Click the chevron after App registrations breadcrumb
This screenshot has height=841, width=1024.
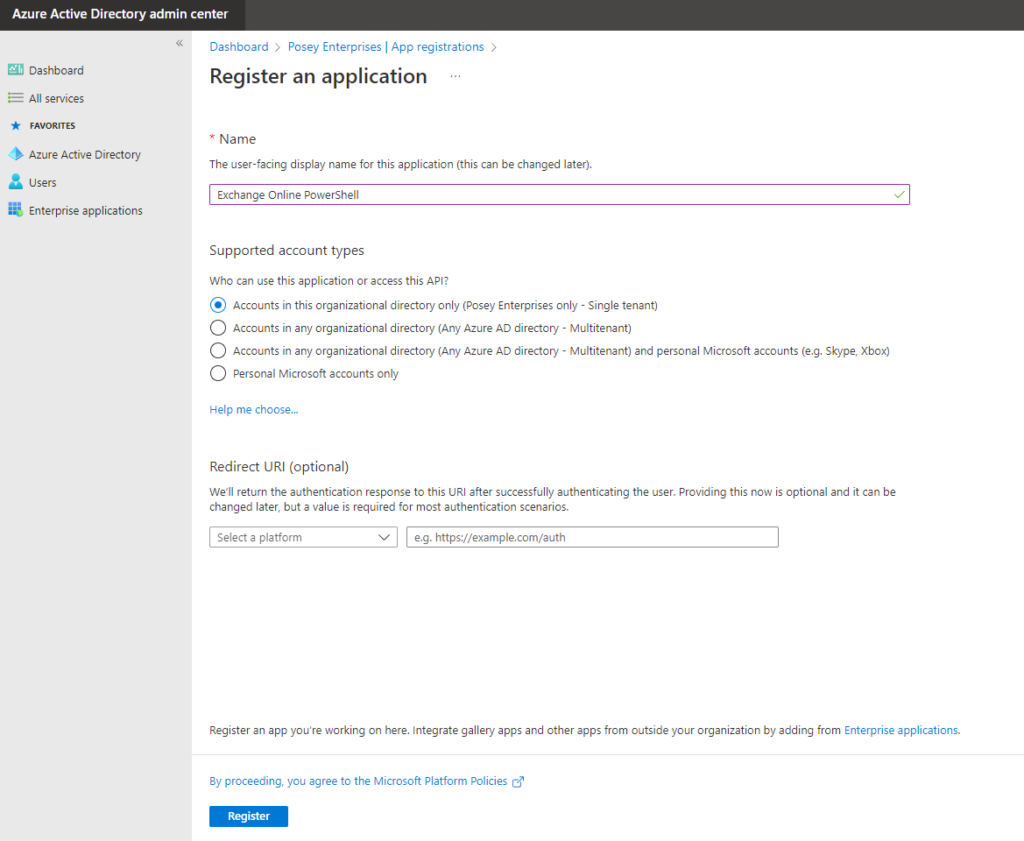tap(494, 48)
